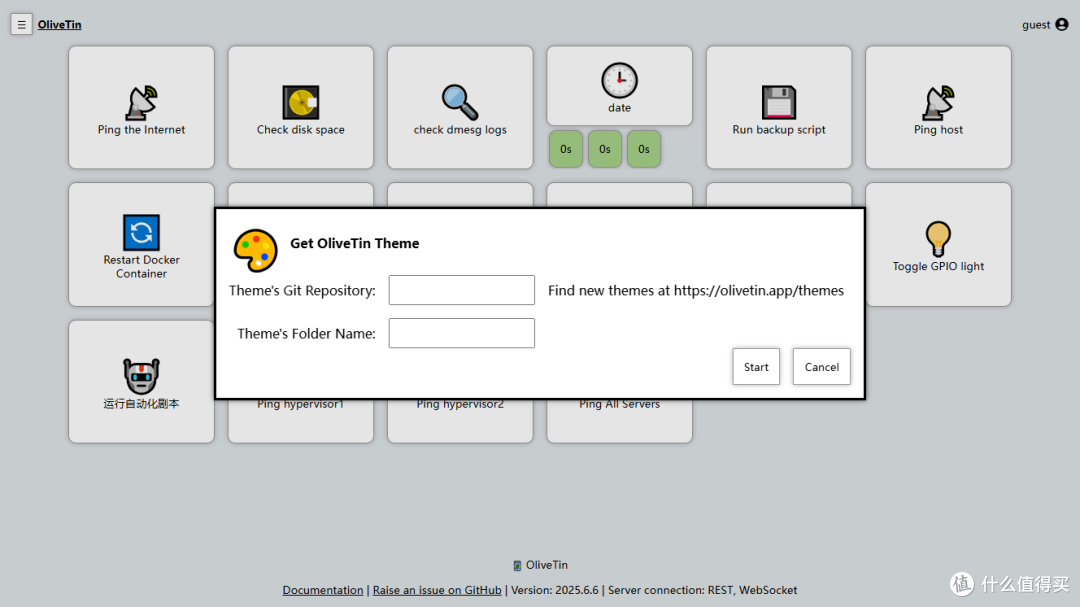Image resolution: width=1080 pixels, height=607 pixels.
Task: Open the third green 0s execution log
Action: (x=643, y=149)
